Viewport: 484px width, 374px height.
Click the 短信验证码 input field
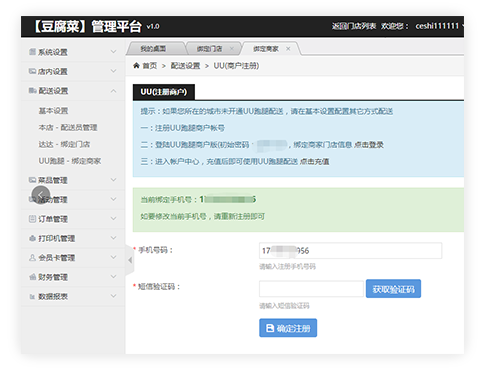click(x=311, y=289)
